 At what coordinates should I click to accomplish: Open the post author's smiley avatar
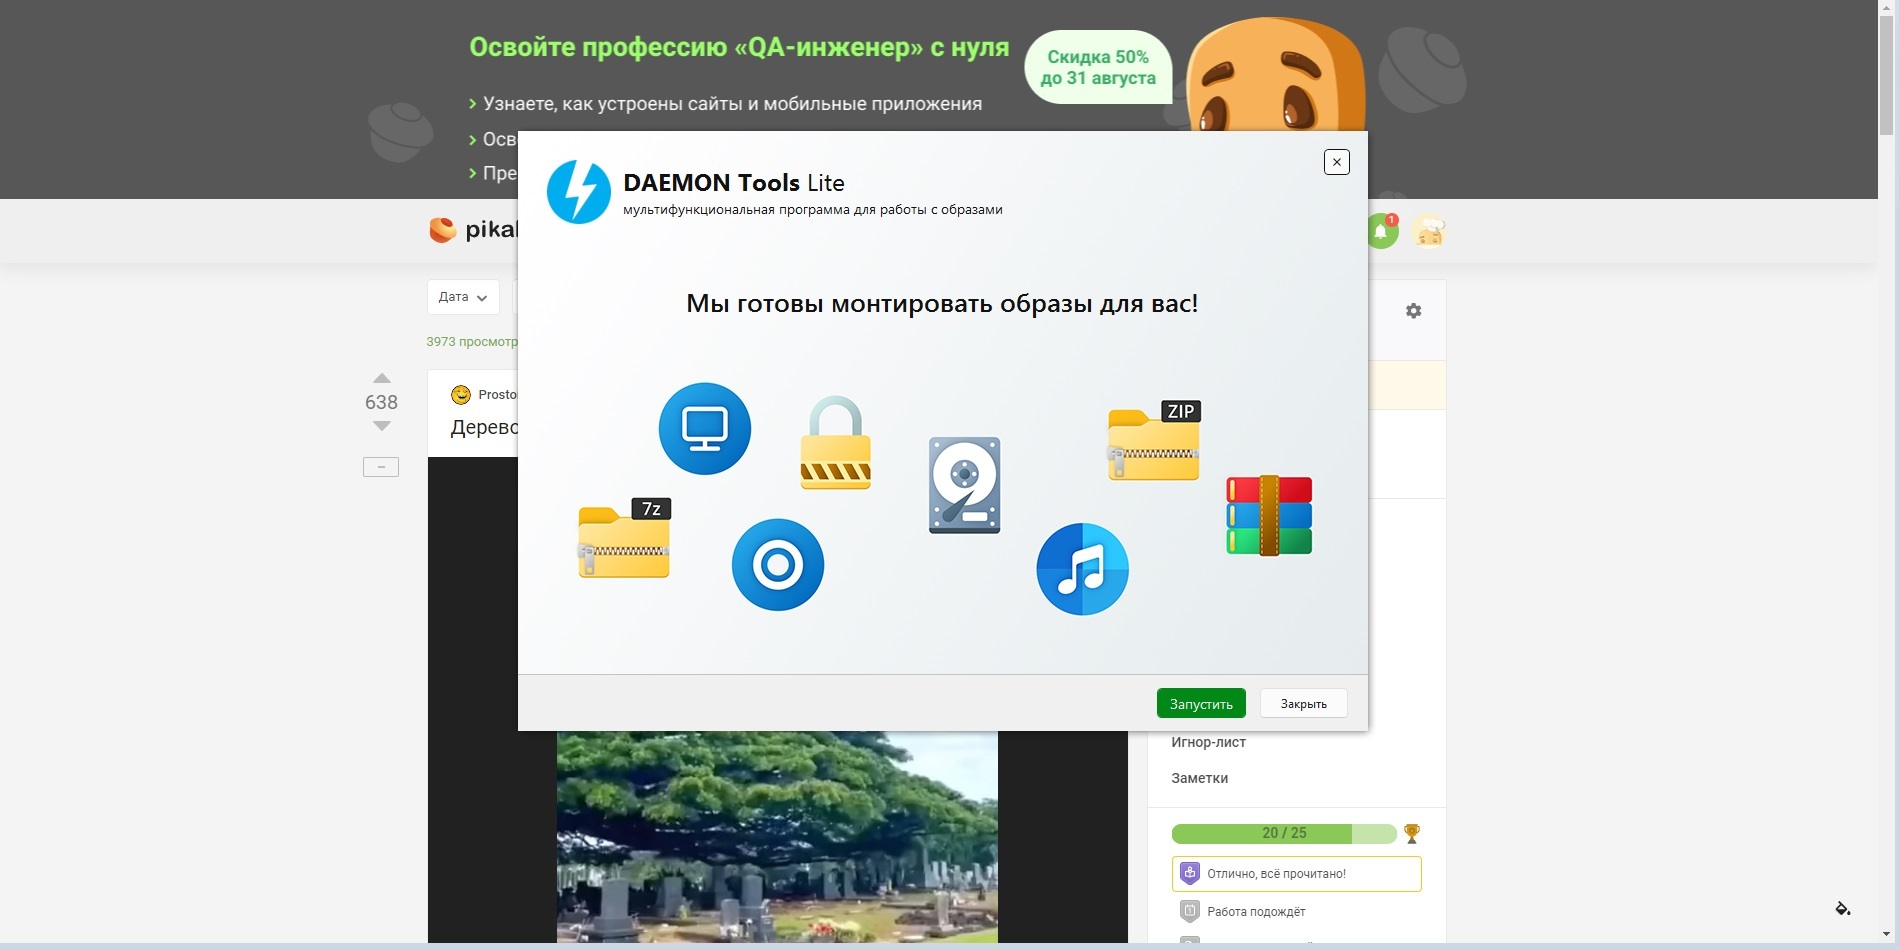coord(461,394)
